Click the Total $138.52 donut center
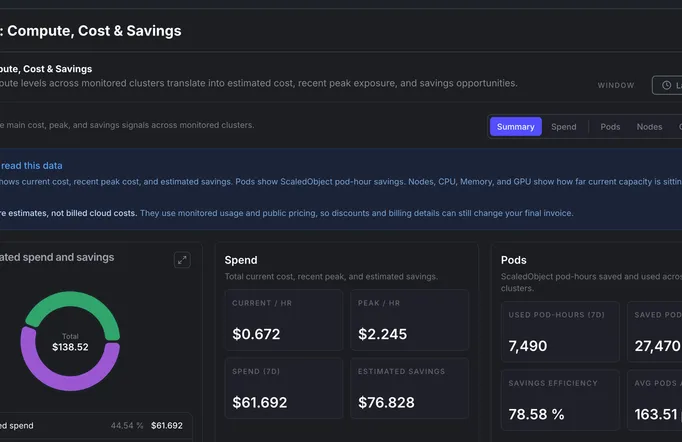Viewport: 682px width, 442px height. 70,342
